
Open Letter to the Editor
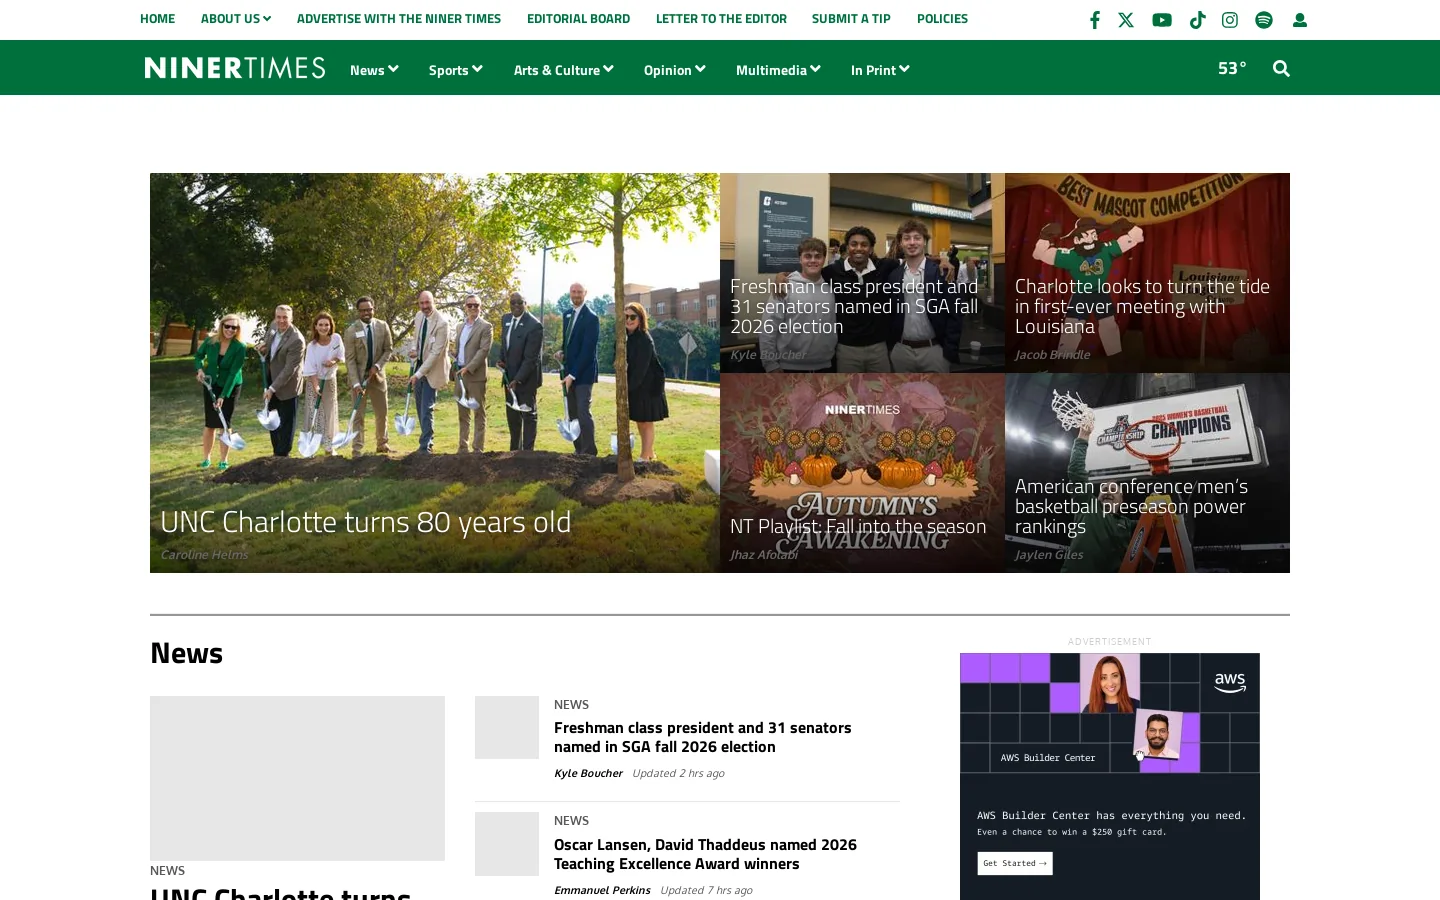coord(721,19)
